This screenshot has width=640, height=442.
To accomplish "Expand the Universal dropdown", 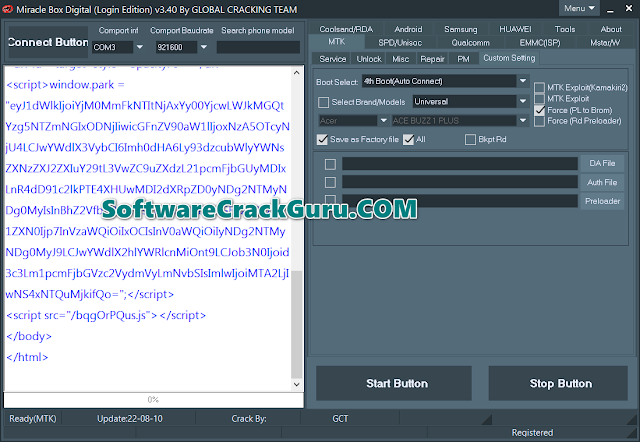I will [522, 101].
